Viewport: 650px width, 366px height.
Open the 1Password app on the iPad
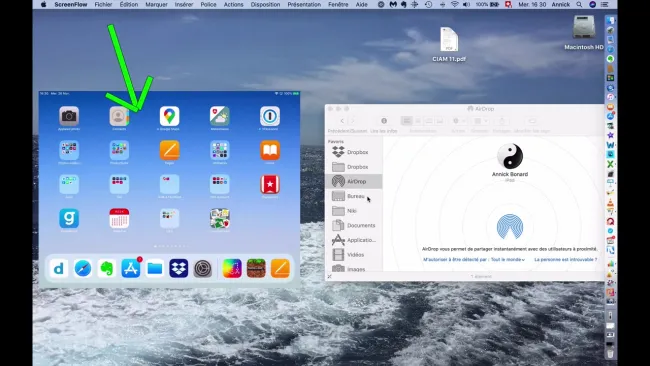[270, 116]
